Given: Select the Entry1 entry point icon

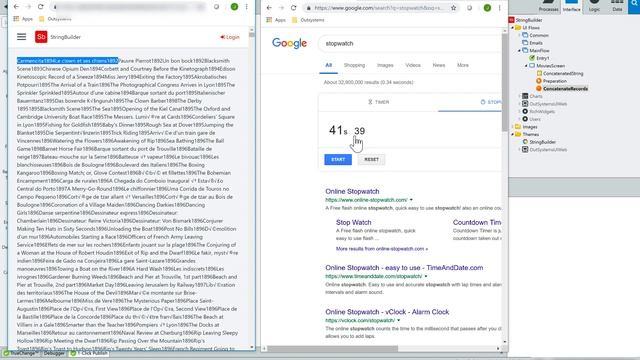Looking at the screenshot, I should pyautogui.click(x=532, y=58).
